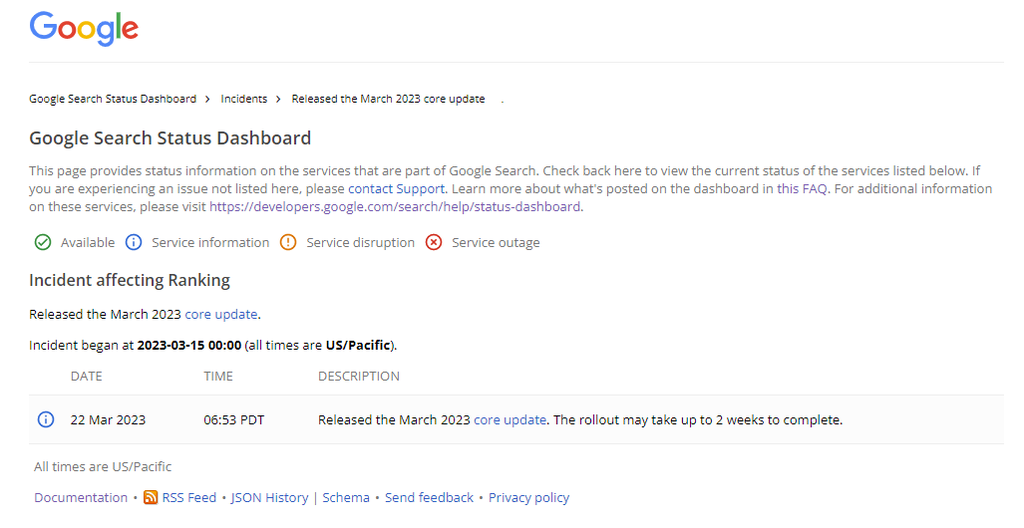Click the orange Service disruption icon
The height and width of the screenshot is (528, 1024).
pos(288,242)
